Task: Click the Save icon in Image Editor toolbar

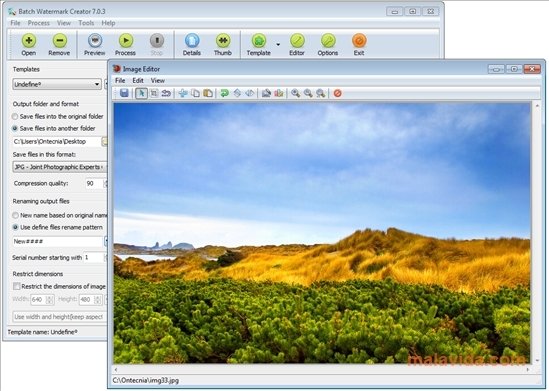Action: point(124,93)
